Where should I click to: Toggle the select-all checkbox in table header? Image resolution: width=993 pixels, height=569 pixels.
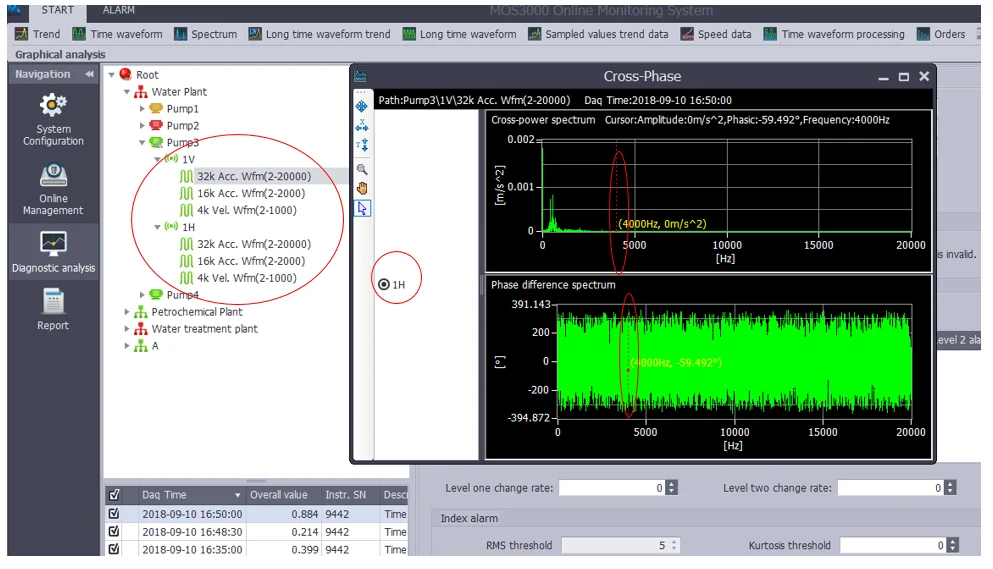114,495
